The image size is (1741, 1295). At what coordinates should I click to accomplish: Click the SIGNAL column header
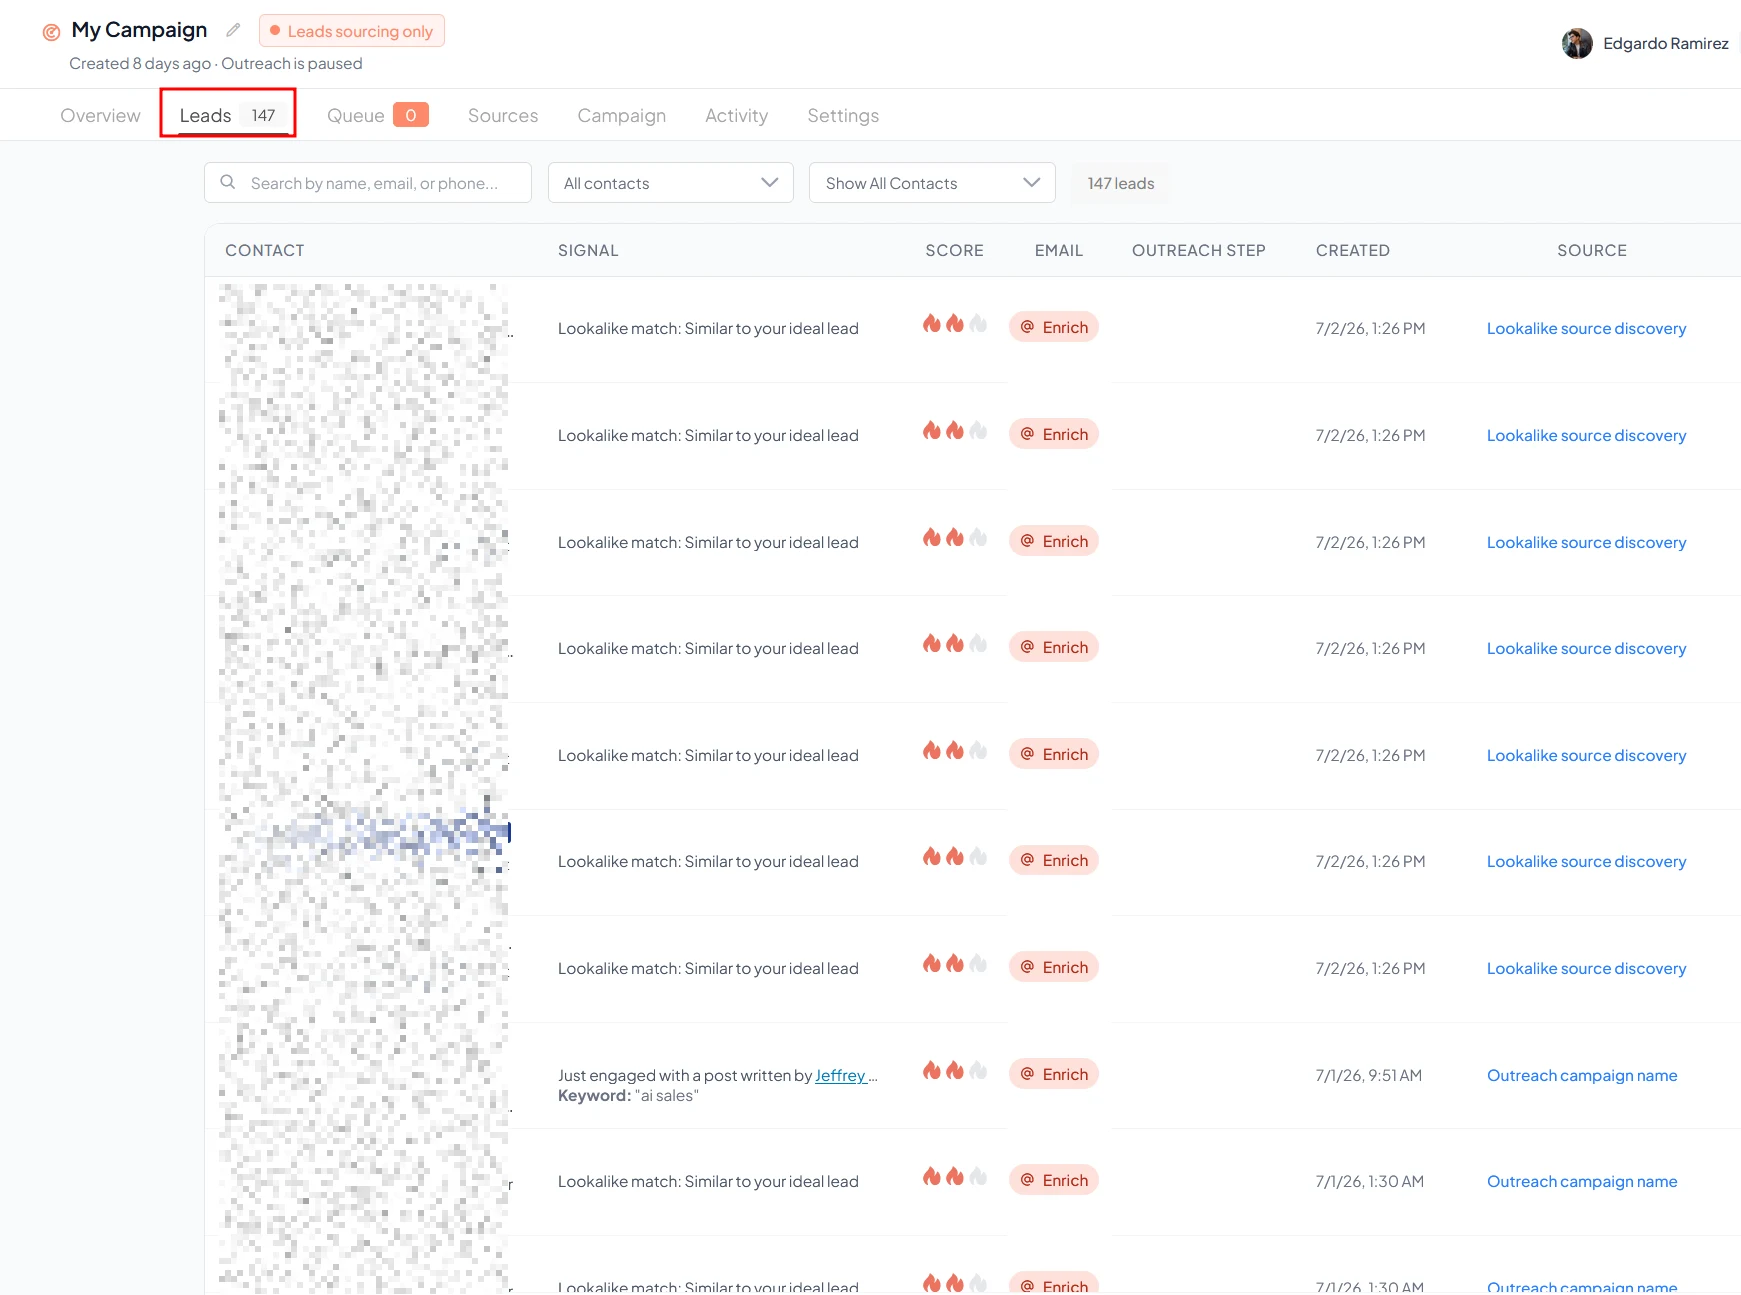[x=588, y=250]
